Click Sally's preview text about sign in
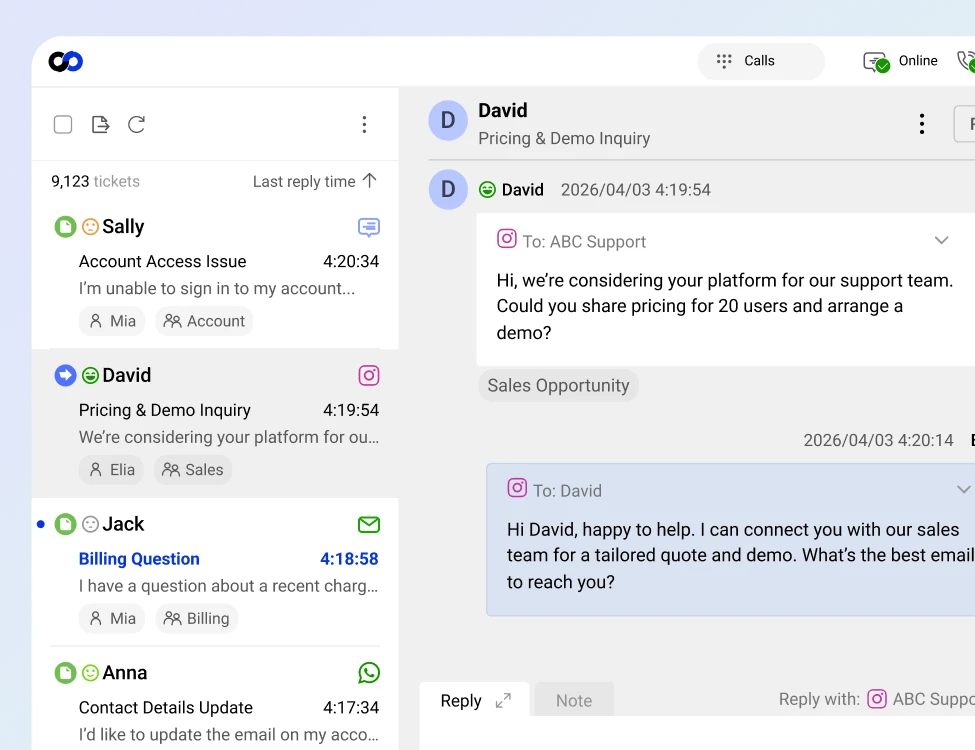Image resolution: width=975 pixels, height=750 pixels. (x=217, y=289)
